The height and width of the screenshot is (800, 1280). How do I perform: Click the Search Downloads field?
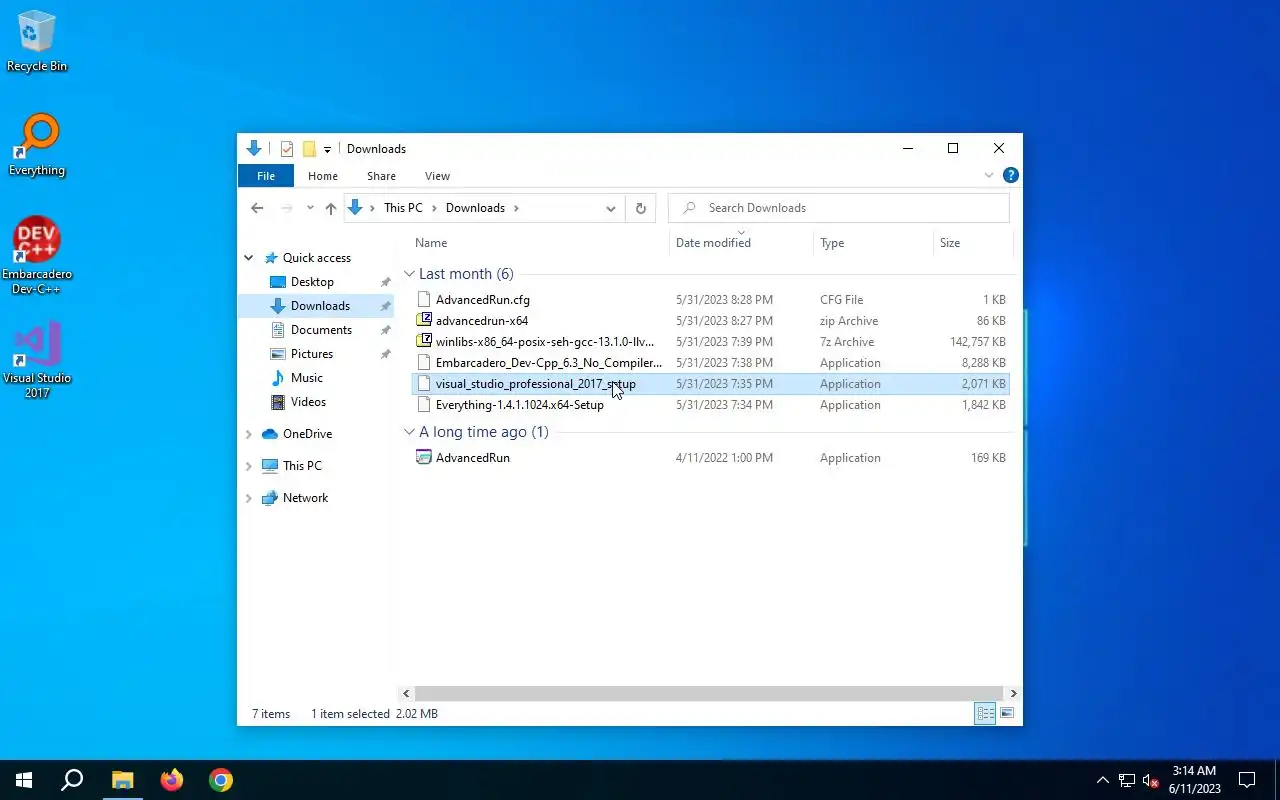tap(838, 208)
